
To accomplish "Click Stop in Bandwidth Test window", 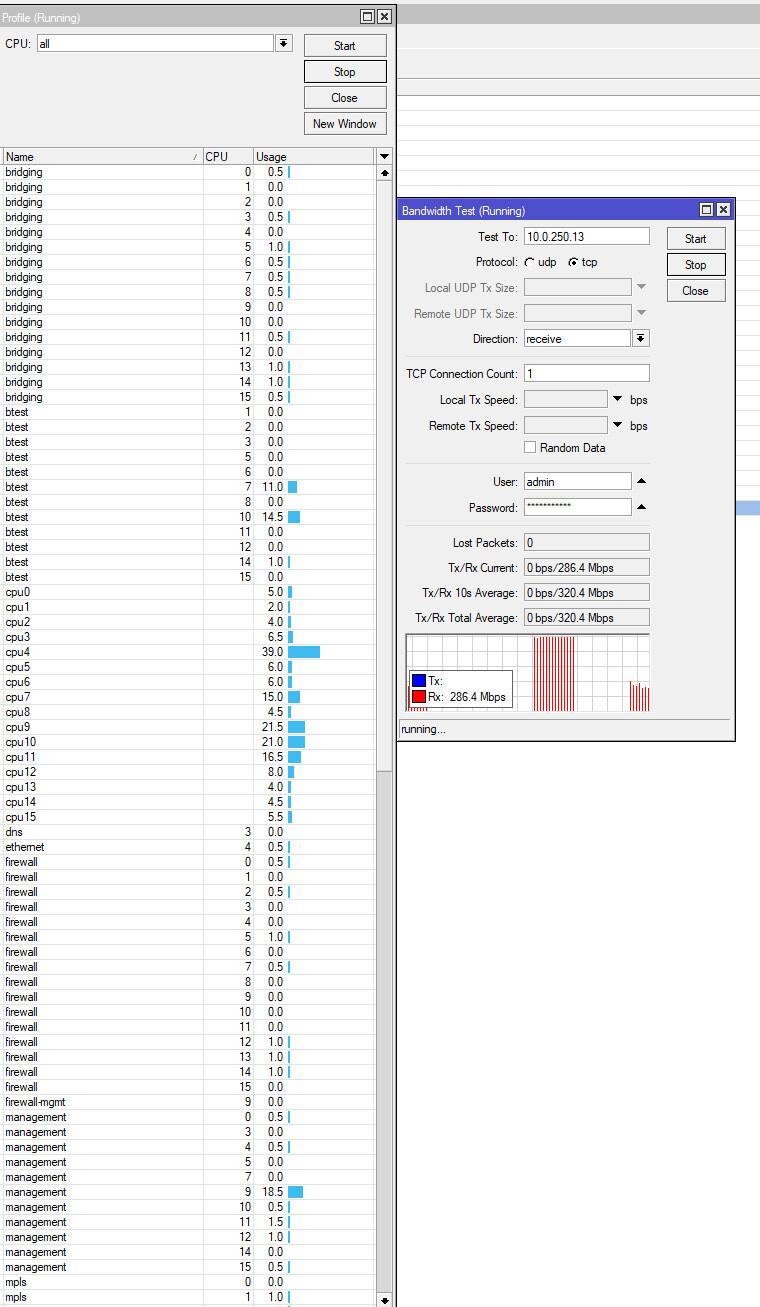I will click(x=696, y=265).
